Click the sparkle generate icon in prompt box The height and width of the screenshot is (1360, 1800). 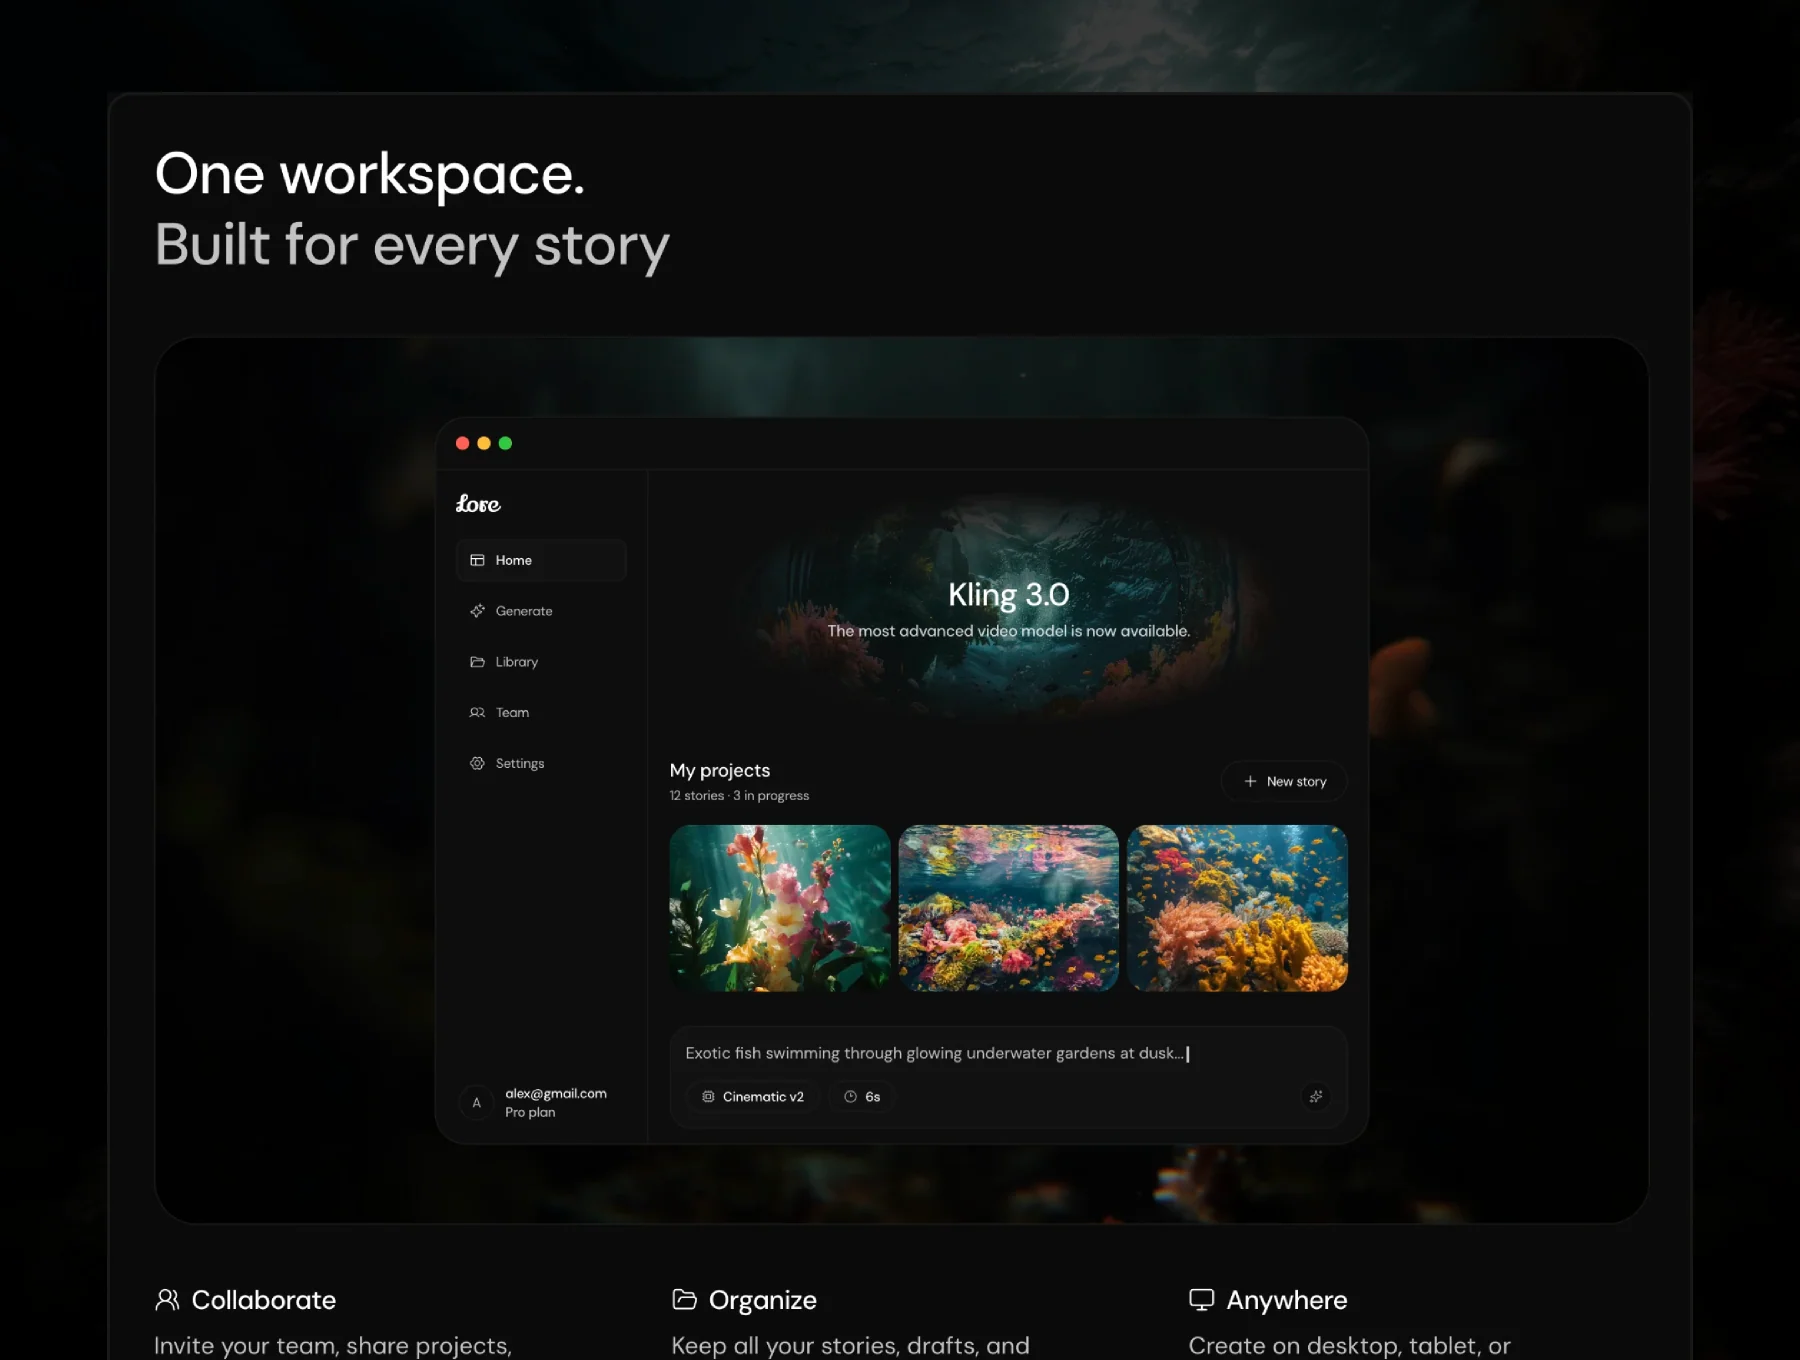click(1316, 1097)
